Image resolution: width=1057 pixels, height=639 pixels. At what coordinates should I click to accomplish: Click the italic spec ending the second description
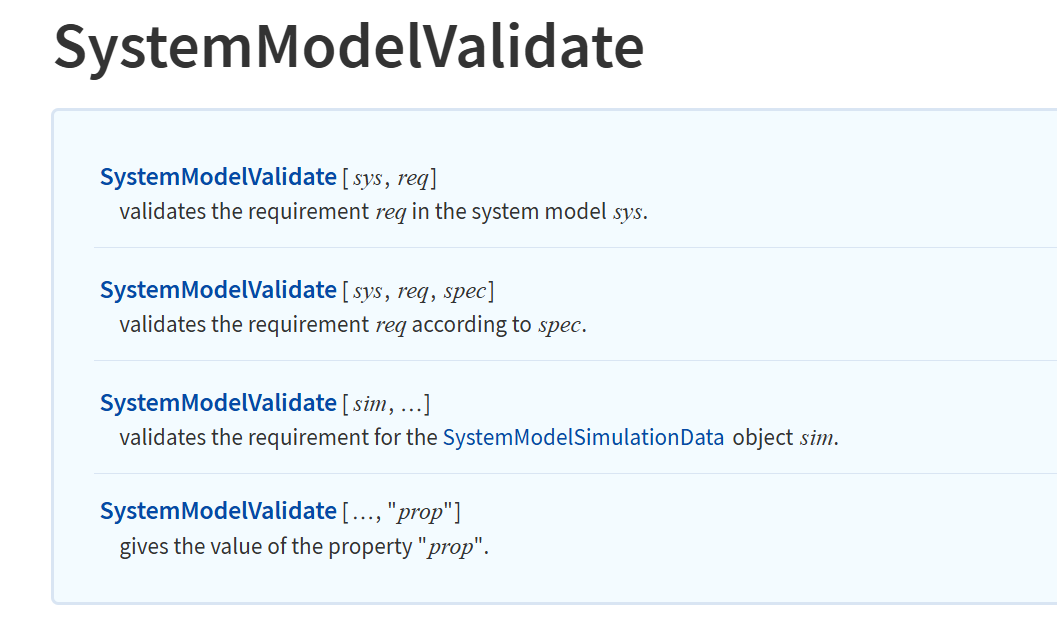coord(560,326)
